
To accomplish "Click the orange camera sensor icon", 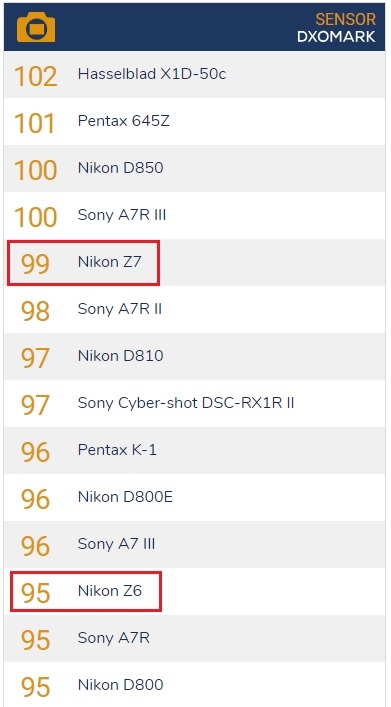I will pyautogui.click(x=36, y=28).
